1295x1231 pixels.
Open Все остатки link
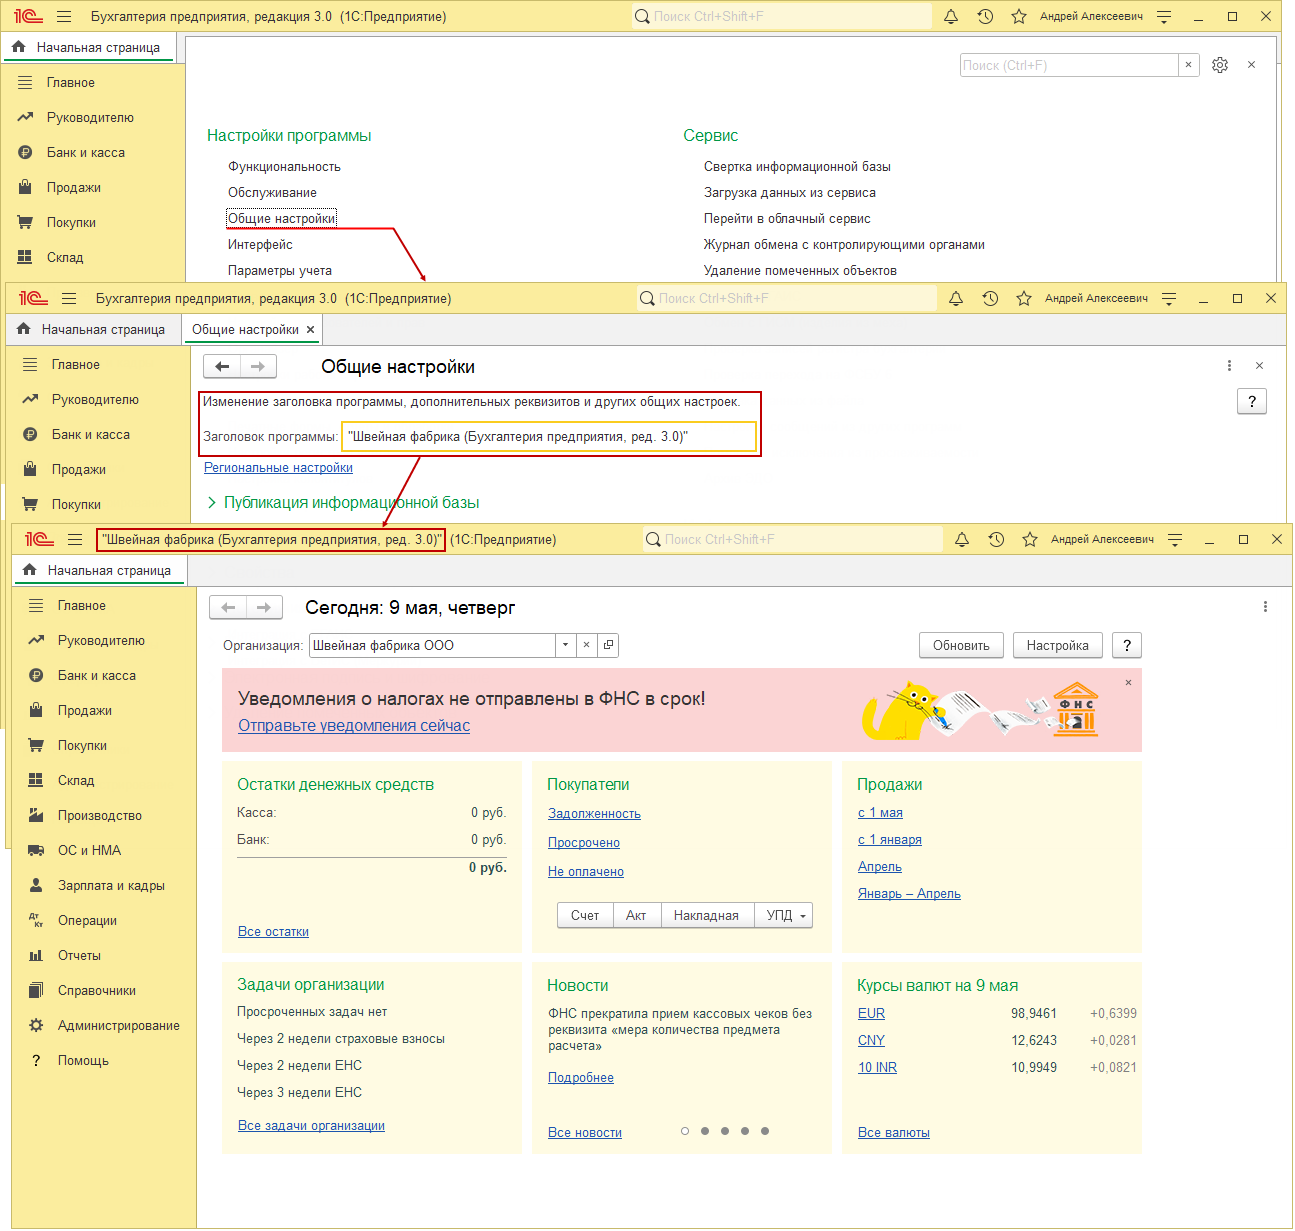[x=273, y=931]
